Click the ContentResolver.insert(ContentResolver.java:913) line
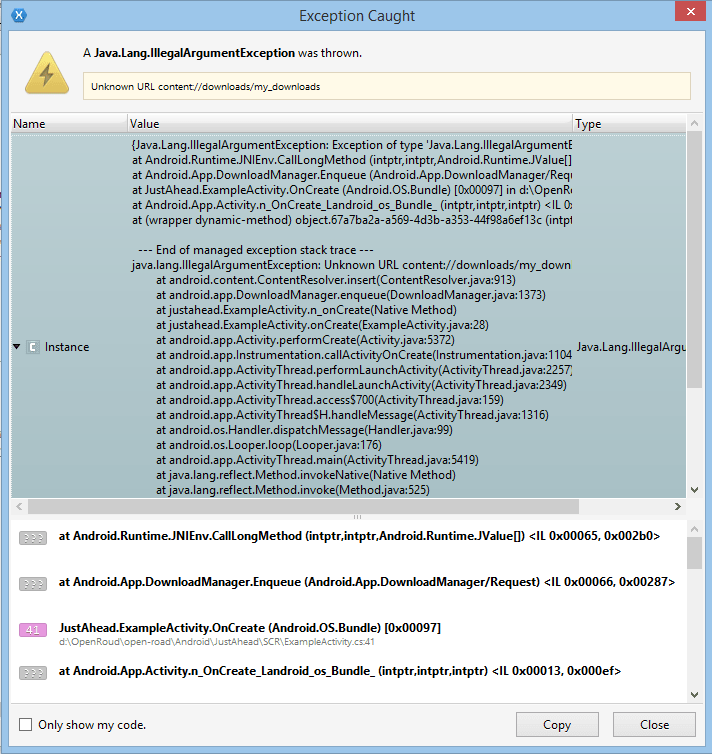Viewport: 712px width, 754px height. click(x=336, y=280)
